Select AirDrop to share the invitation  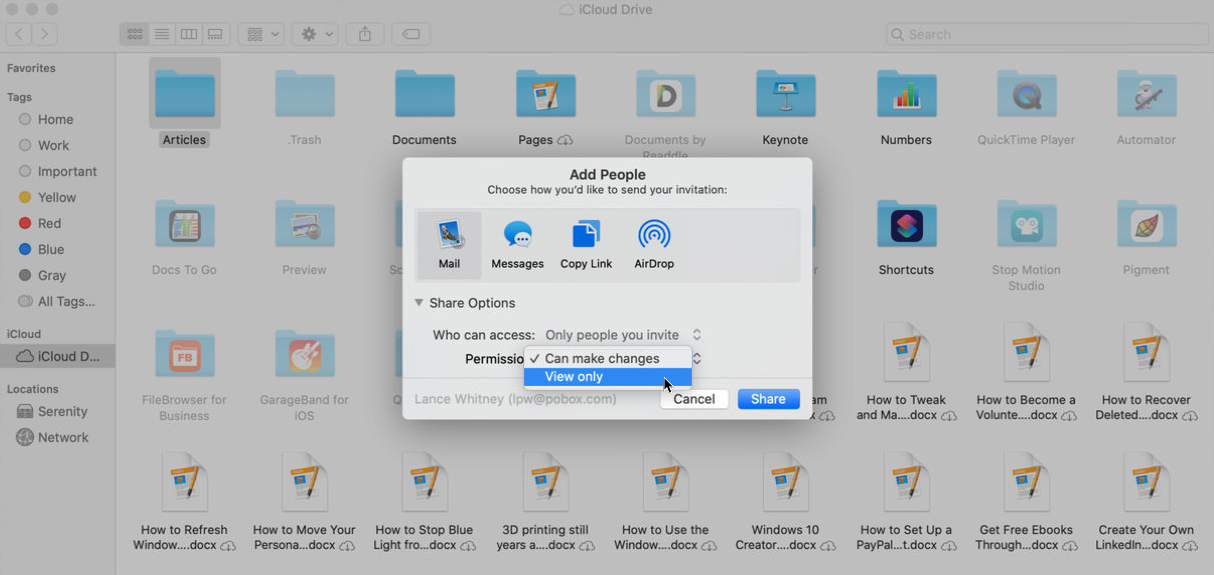654,246
